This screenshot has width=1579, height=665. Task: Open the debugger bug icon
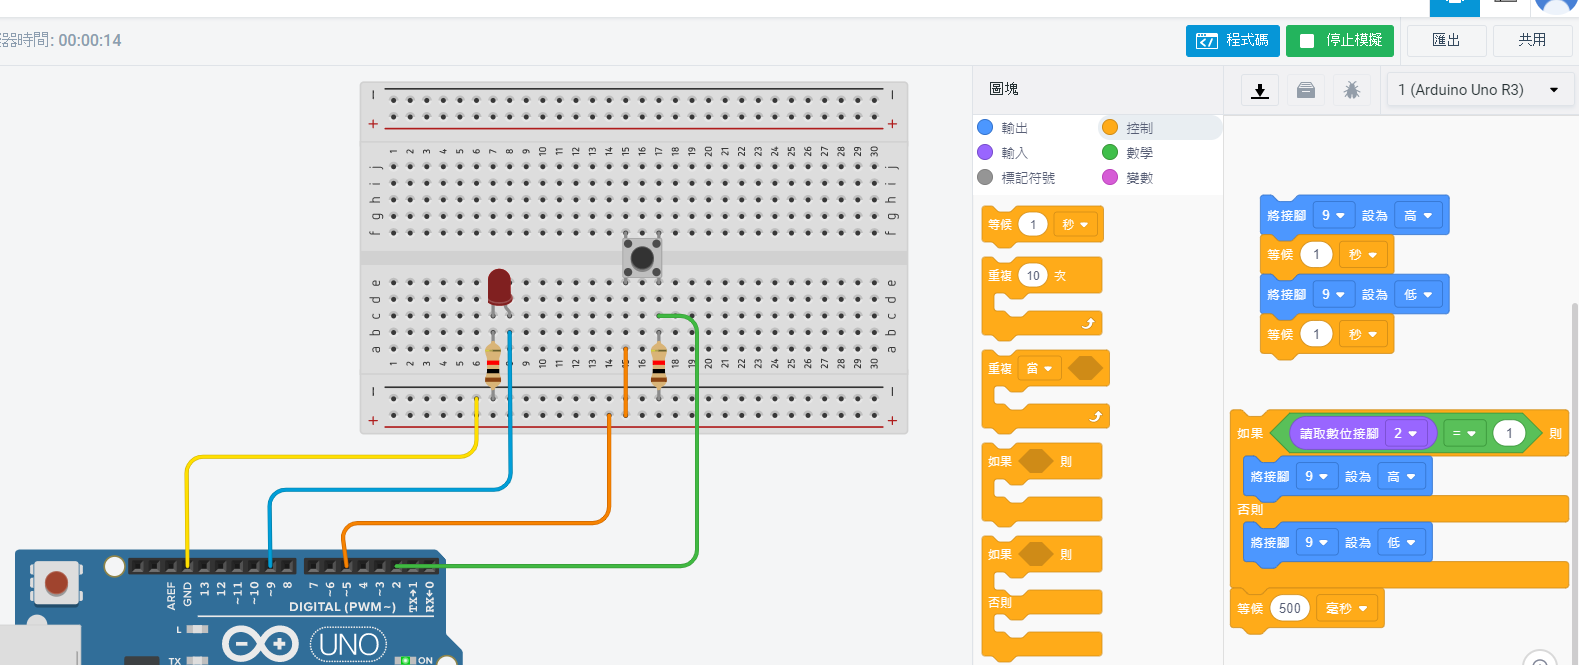(1351, 91)
